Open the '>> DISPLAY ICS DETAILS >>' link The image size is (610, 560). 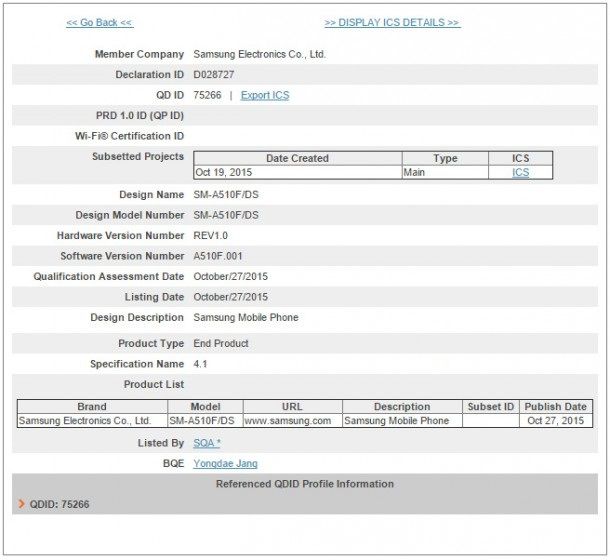pos(392,23)
